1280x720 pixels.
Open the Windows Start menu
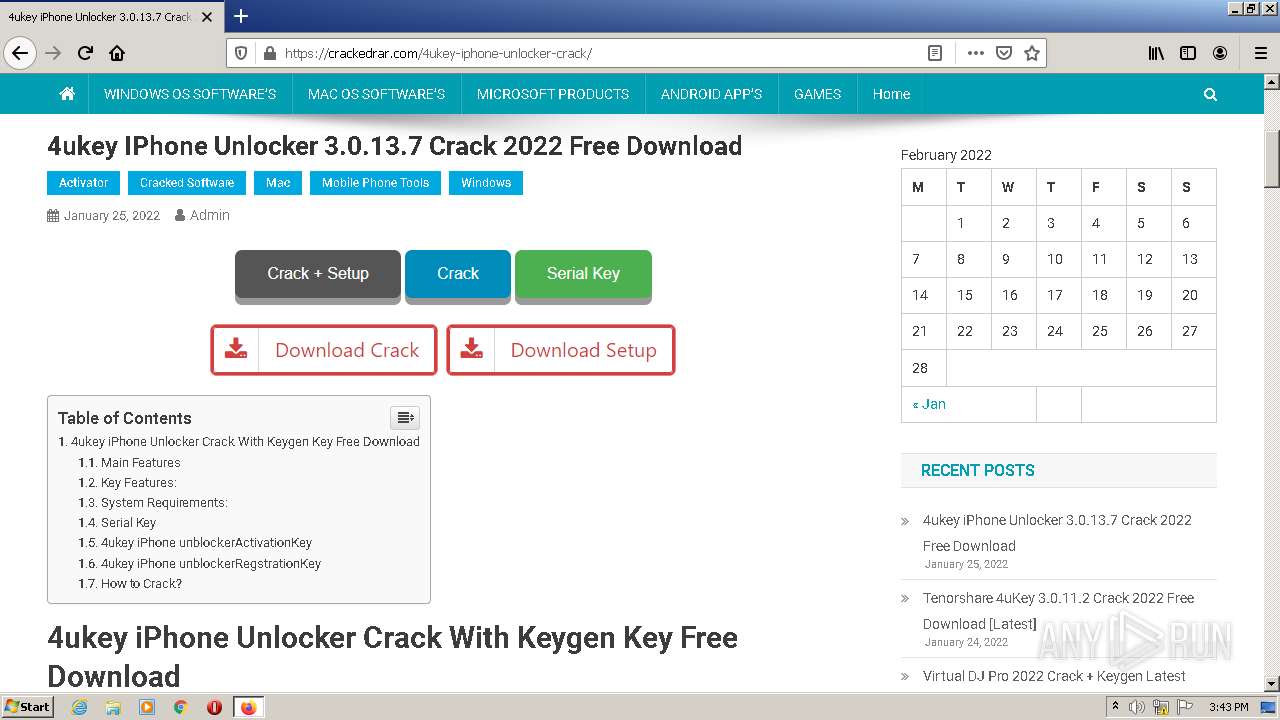[28, 707]
